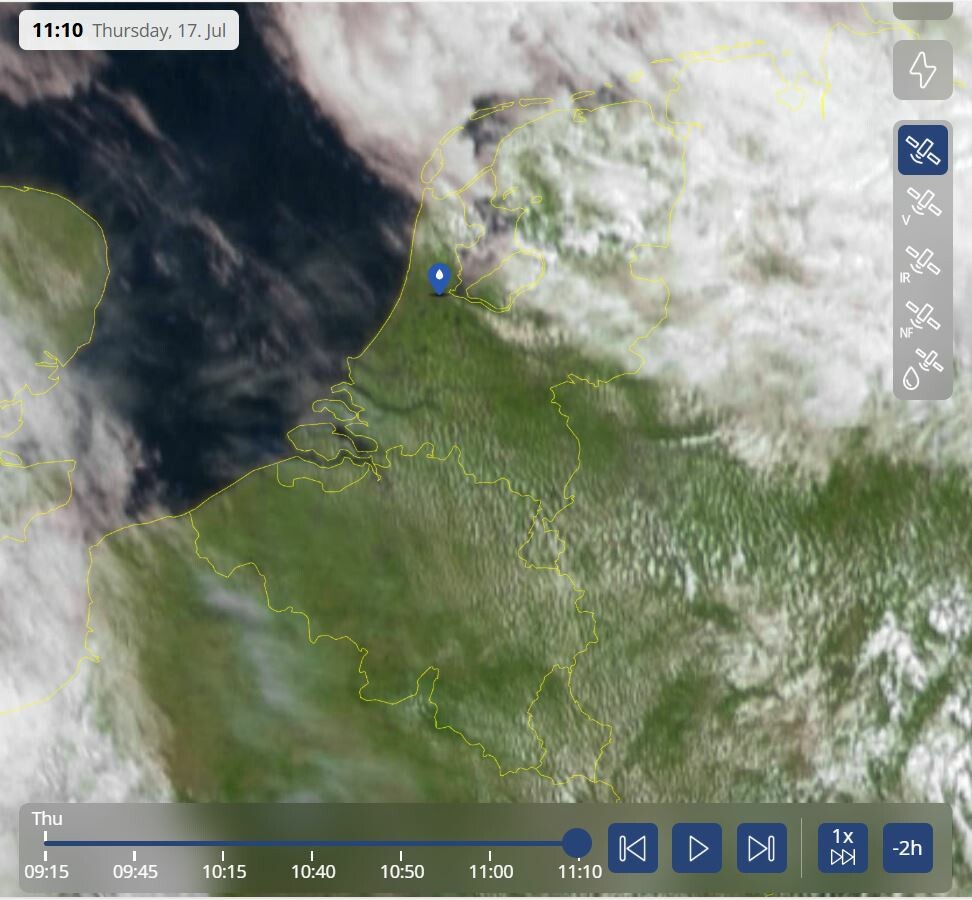Play the satellite animation
The width and height of the screenshot is (972, 900).
pyautogui.click(x=697, y=848)
